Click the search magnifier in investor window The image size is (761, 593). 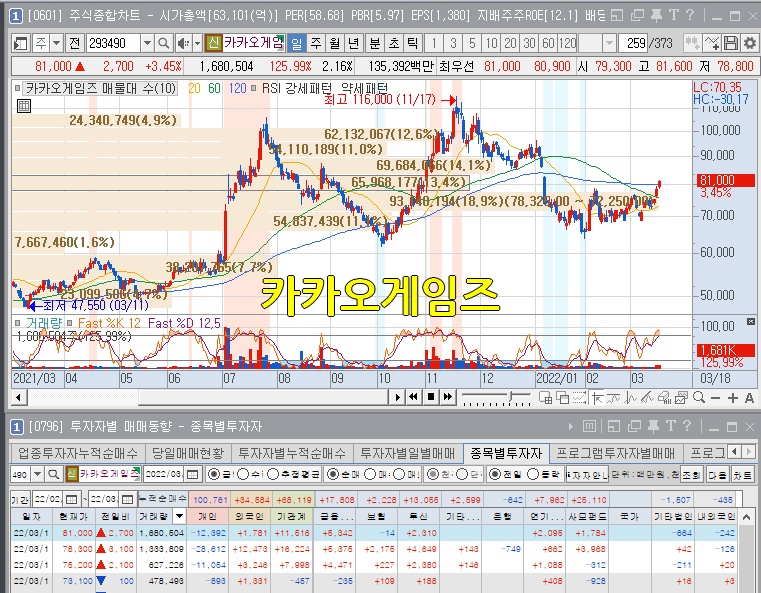pyautogui.click(x=53, y=474)
